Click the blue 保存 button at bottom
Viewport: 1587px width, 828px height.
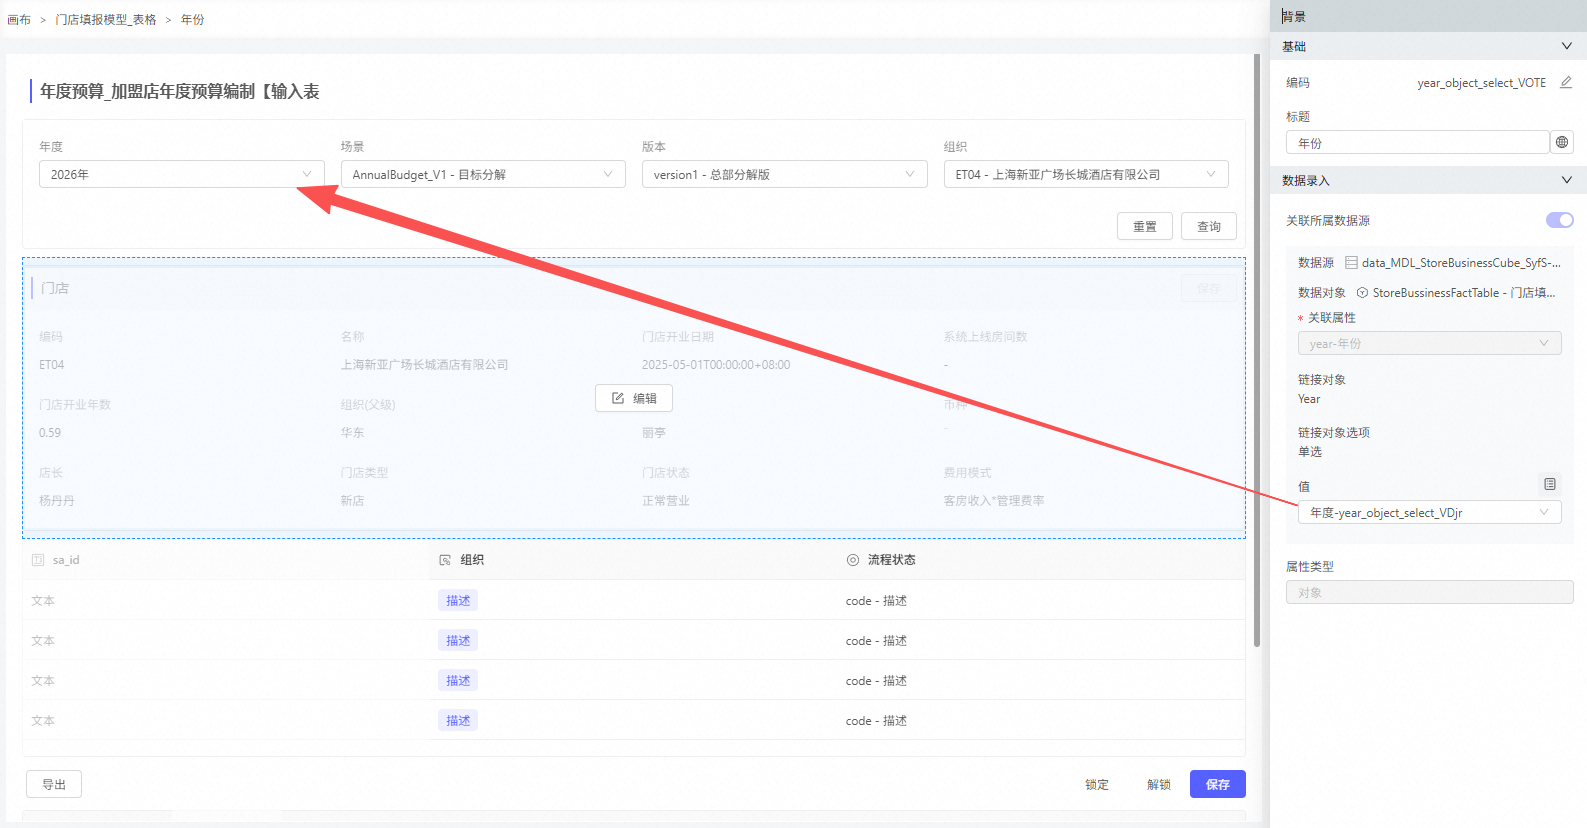point(1217,784)
